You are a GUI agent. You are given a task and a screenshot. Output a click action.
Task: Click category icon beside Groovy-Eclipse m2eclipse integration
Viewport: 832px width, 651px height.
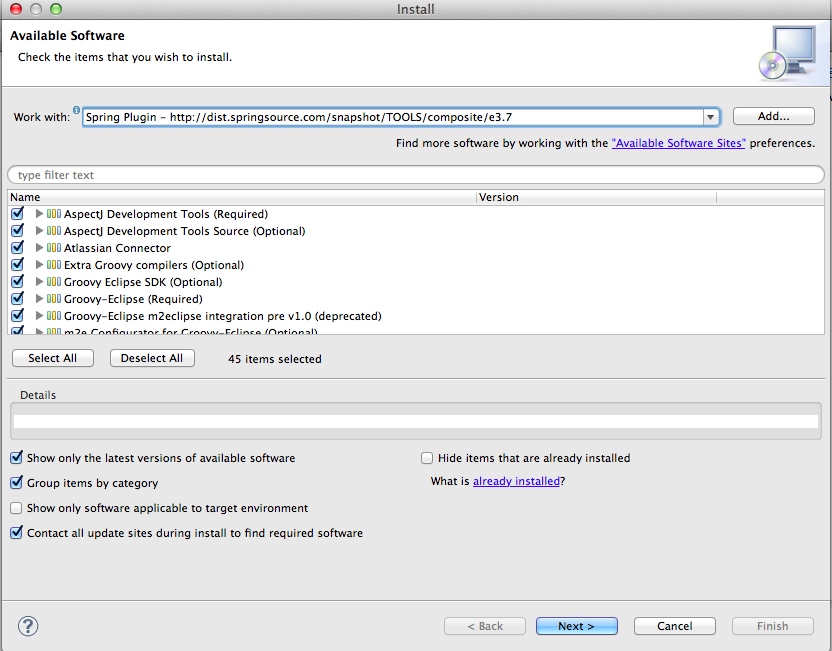click(x=54, y=316)
